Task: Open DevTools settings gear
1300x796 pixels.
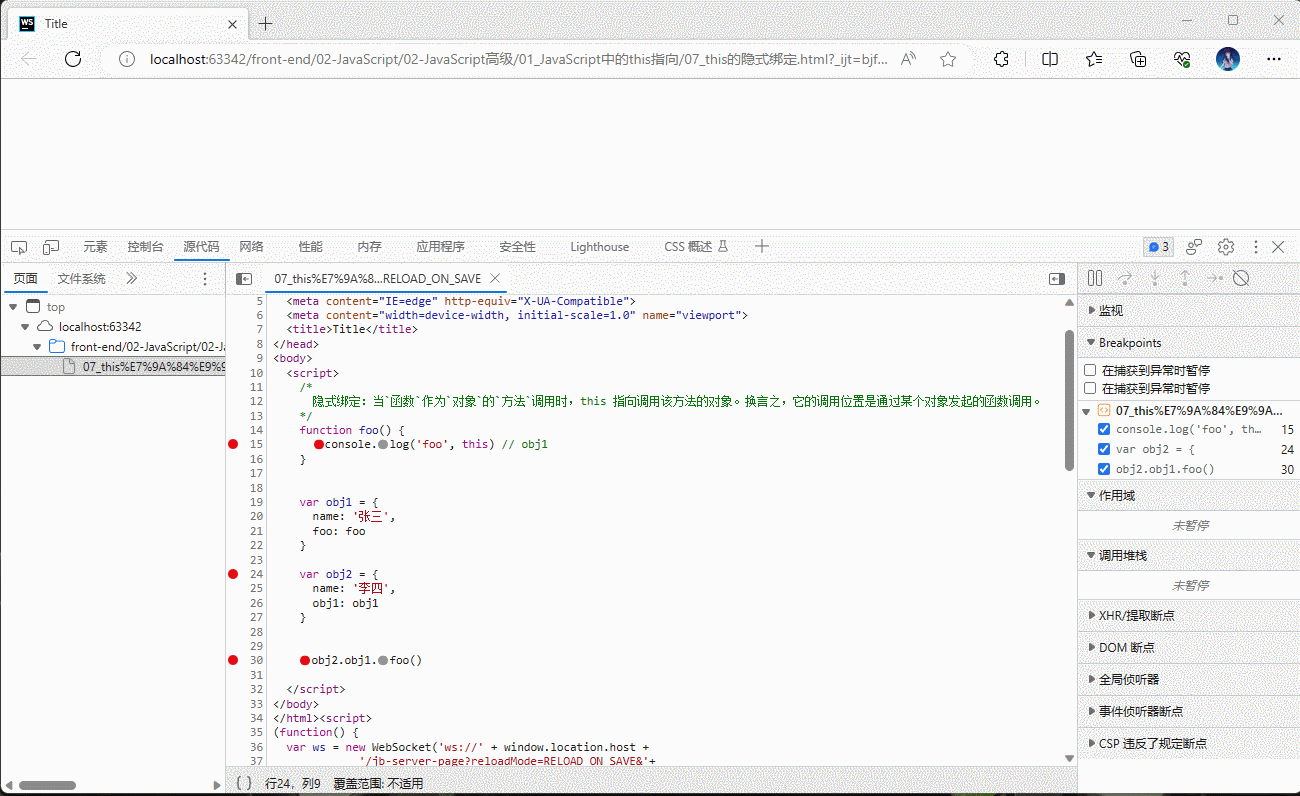Action: (x=1225, y=247)
